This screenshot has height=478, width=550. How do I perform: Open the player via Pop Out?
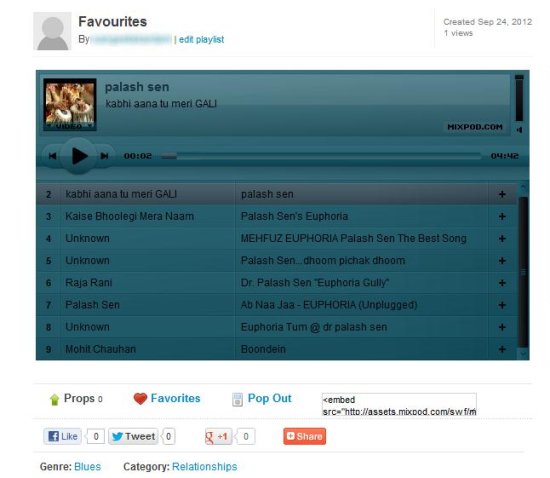pos(269,398)
